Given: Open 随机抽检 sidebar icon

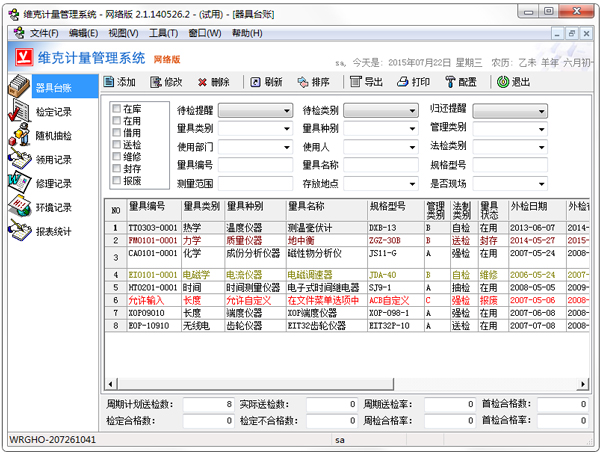Looking at the screenshot, I should pos(19,135).
